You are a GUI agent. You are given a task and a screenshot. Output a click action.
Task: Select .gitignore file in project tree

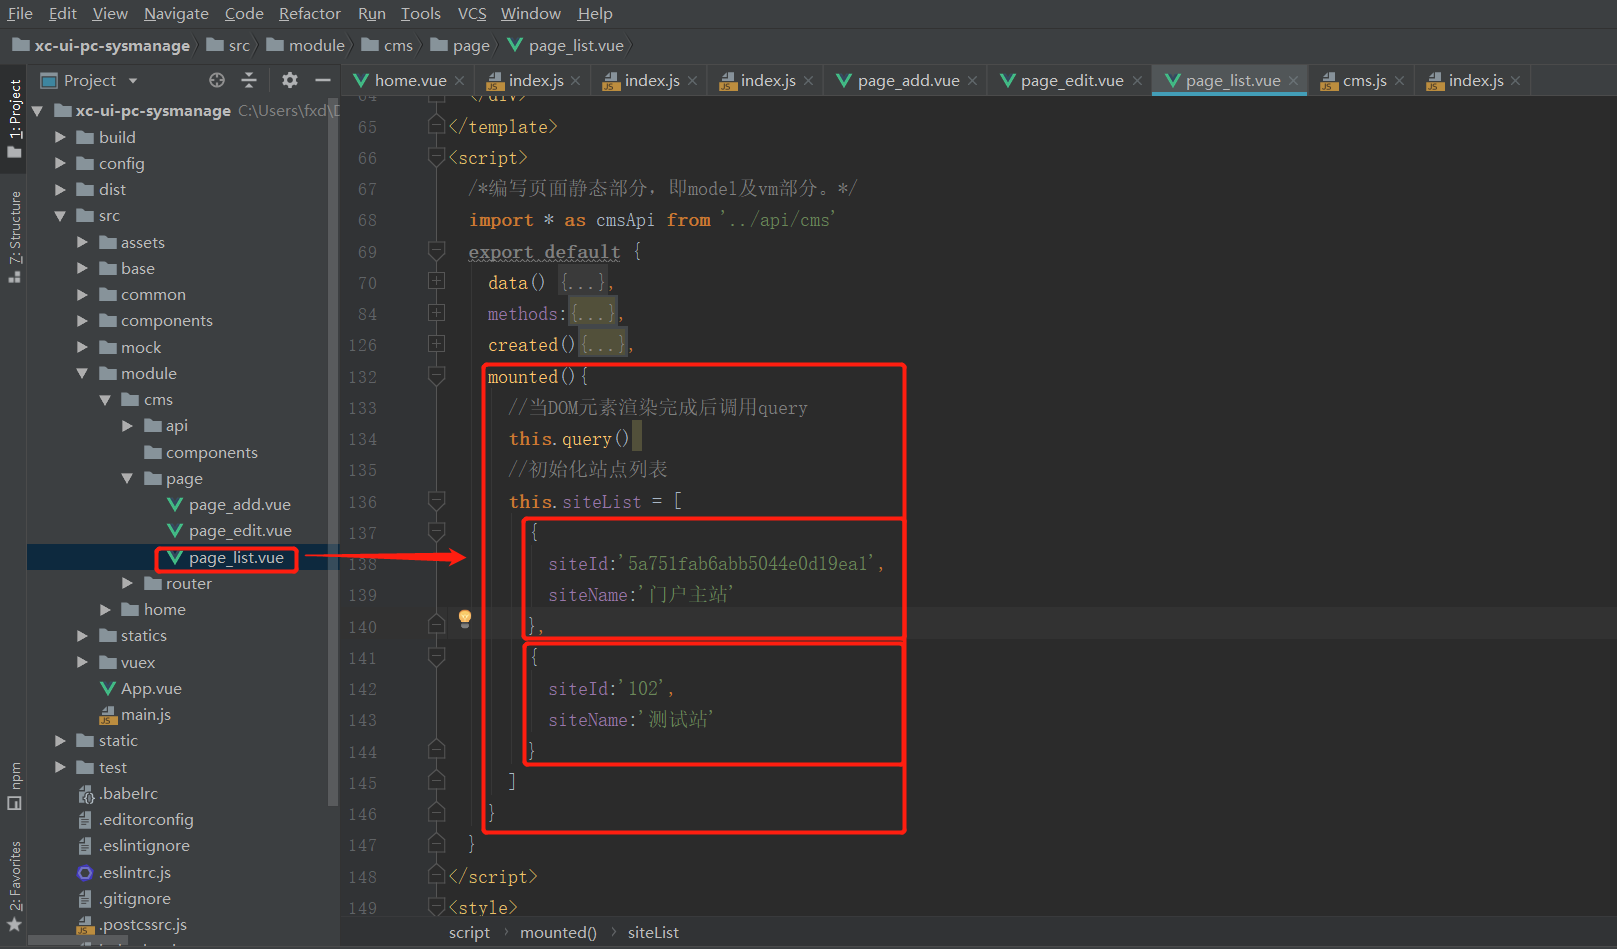click(x=124, y=898)
